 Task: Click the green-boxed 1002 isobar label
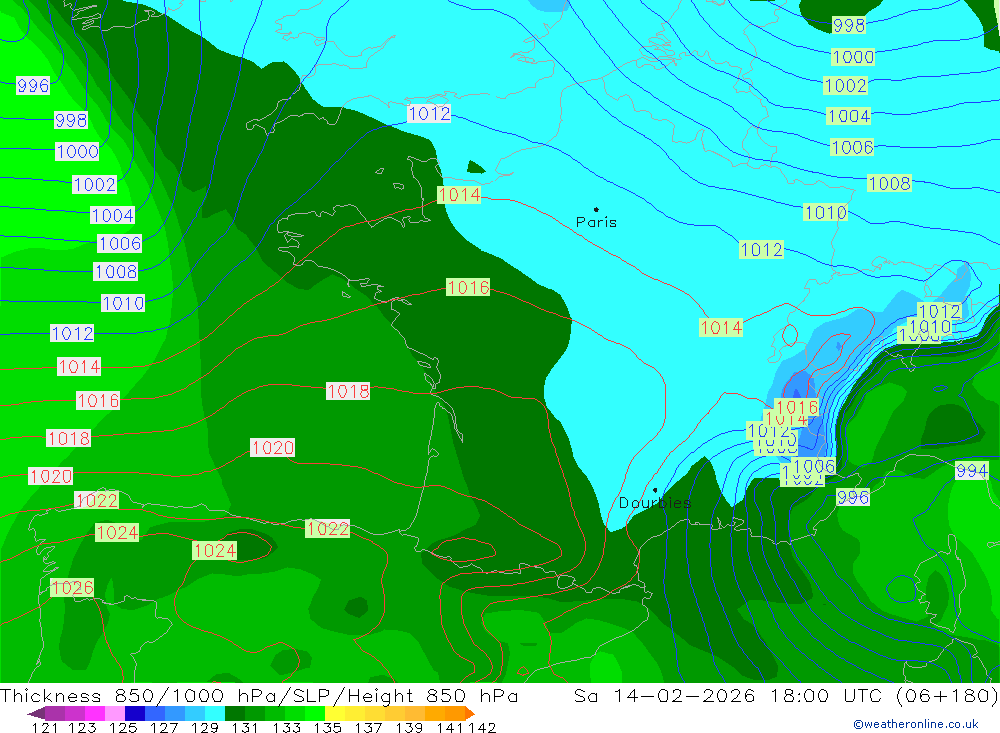pyautogui.click(x=846, y=86)
